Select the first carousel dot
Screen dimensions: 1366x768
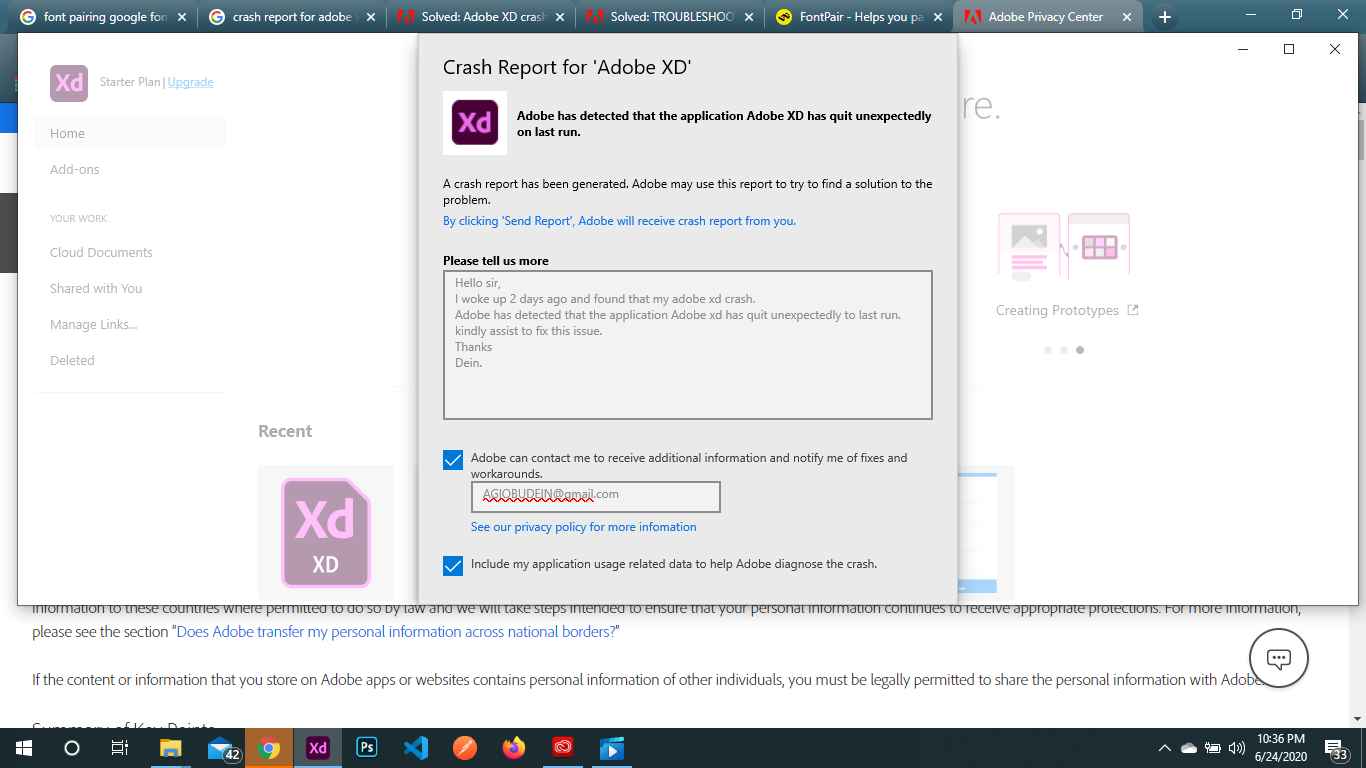(x=1048, y=350)
